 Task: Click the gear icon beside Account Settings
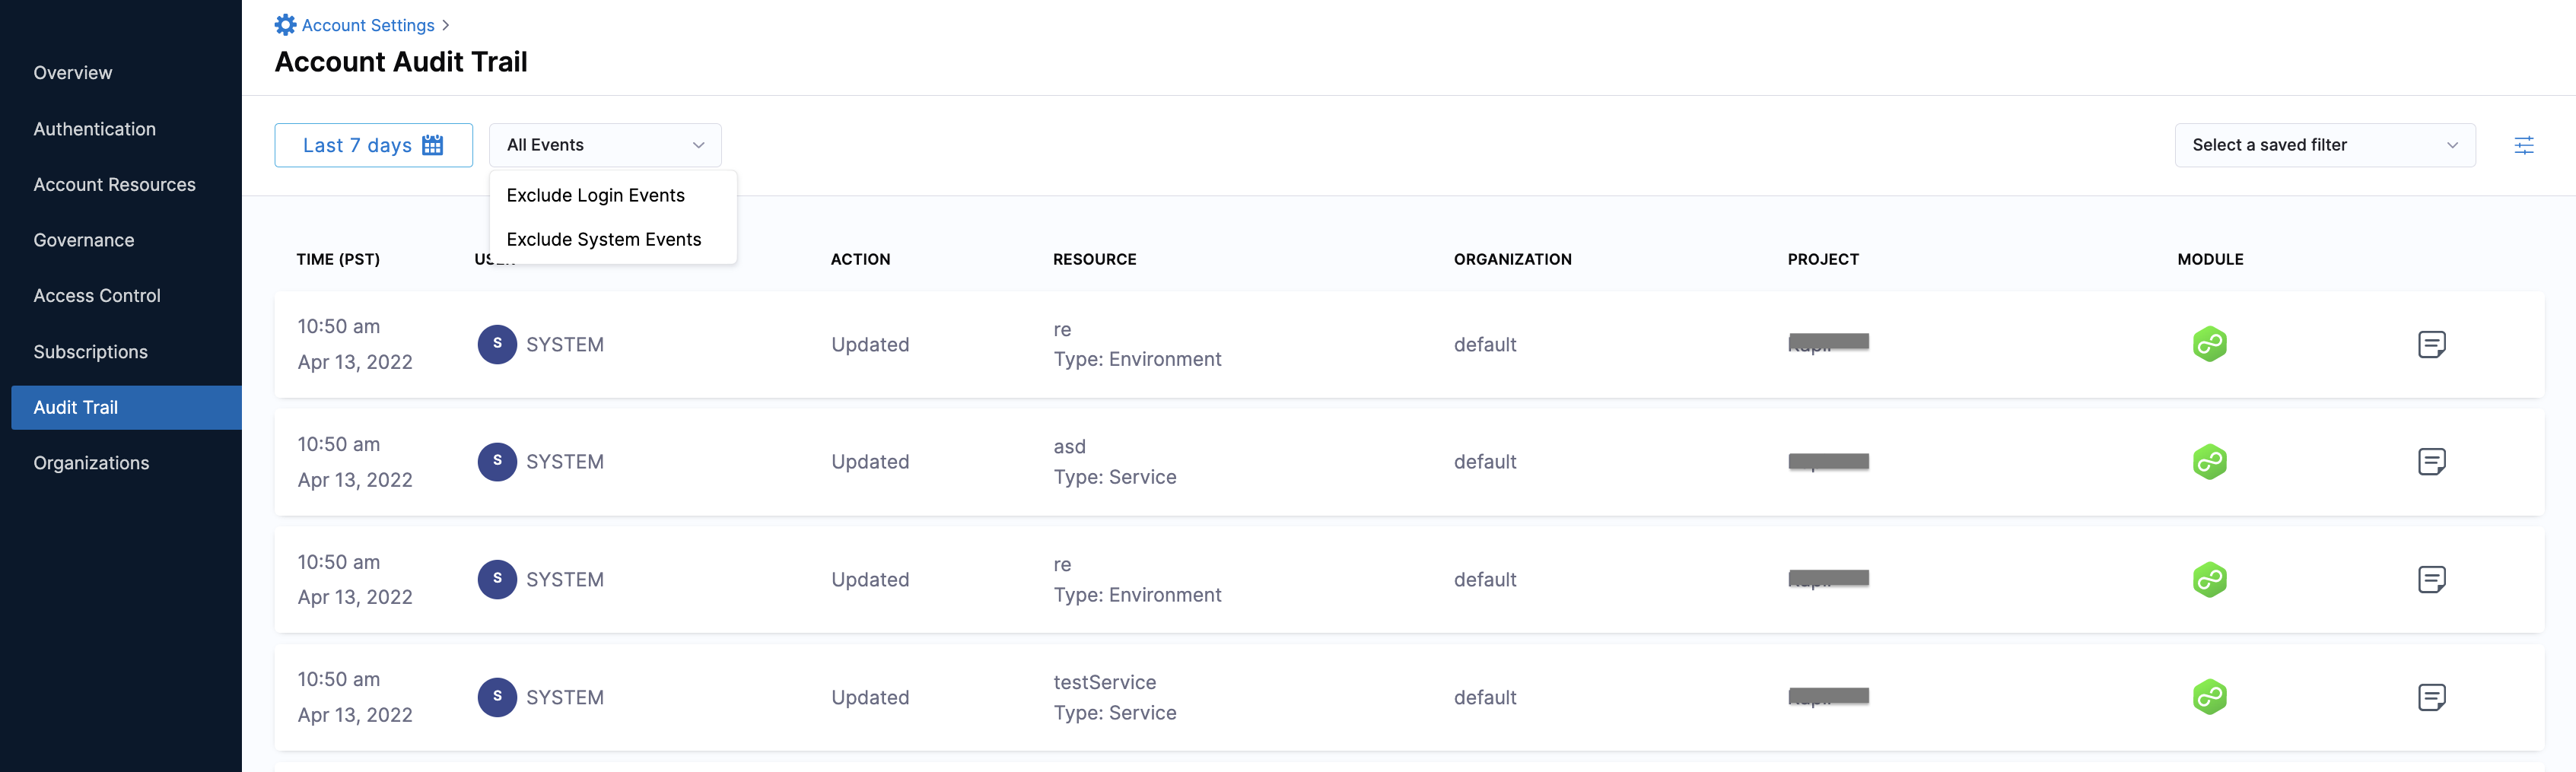pyautogui.click(x=285, y=24)
